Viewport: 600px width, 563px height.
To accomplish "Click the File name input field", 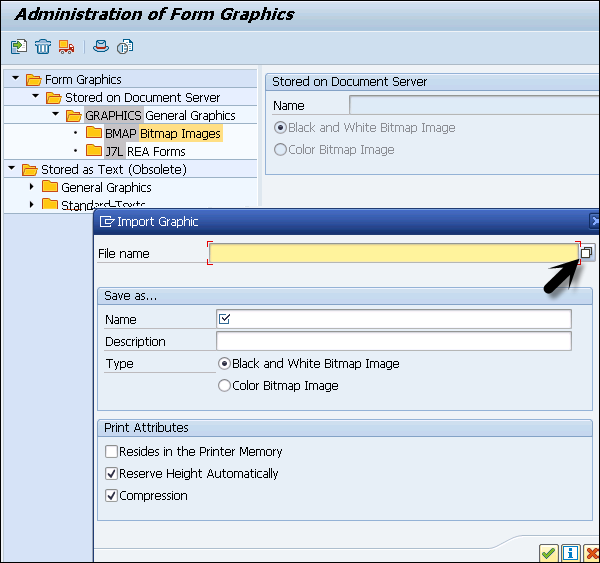I will click(x=393, y=254).
